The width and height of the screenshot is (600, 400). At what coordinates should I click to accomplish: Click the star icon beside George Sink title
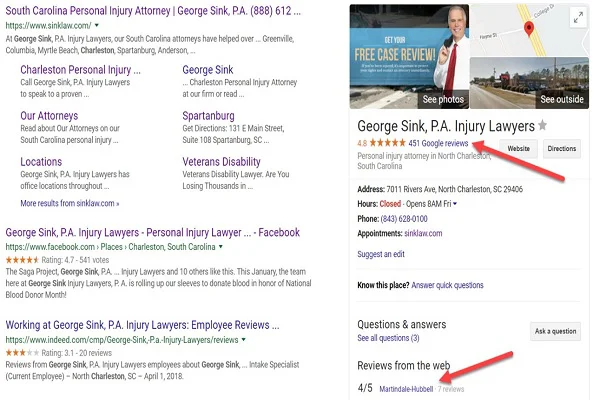[x=543, y=125]
